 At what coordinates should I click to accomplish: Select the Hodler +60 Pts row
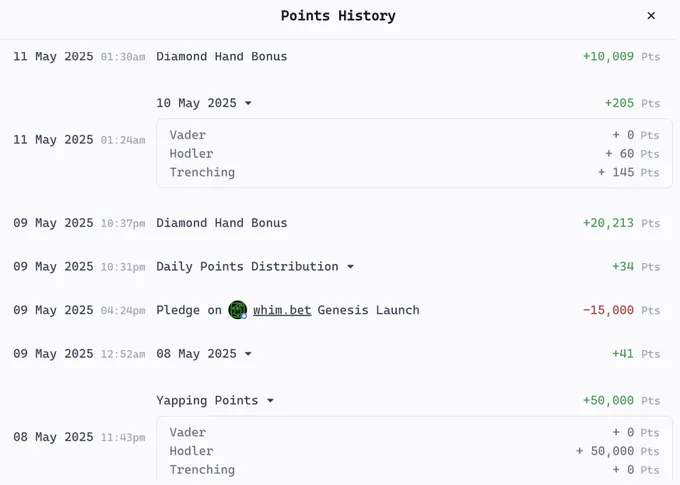(414, 154)
